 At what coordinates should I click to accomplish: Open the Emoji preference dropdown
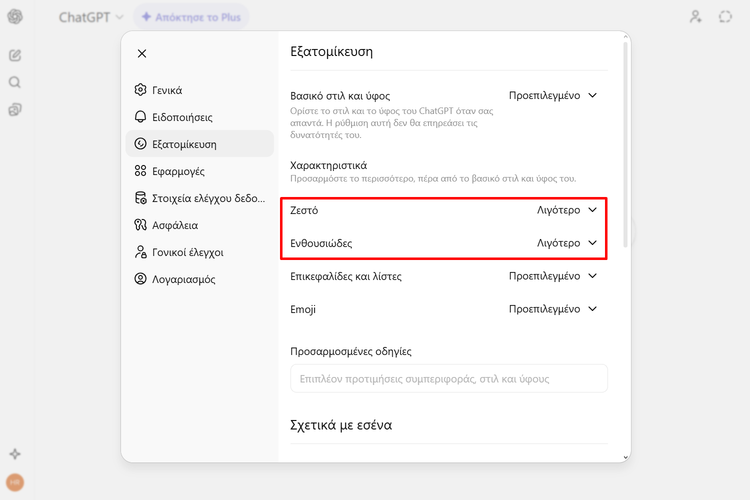click(x=553, y=310)
